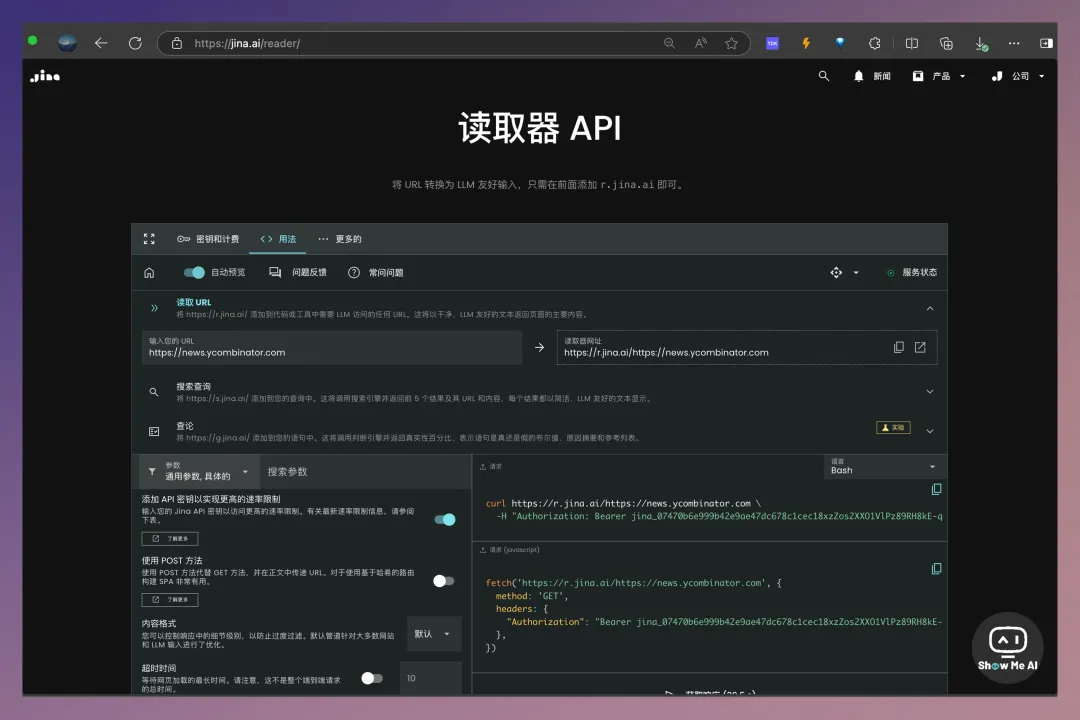Copy the reader URL with the copy icon
The width and height of the screenshot is (1080, 720).
[x=898, y=347]
